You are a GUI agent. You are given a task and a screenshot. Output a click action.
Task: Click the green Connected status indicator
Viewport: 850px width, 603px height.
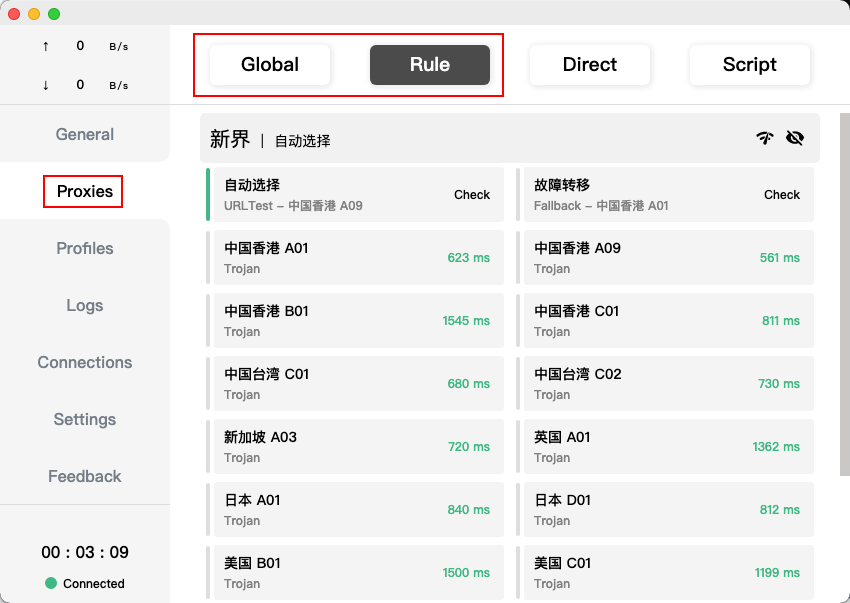(x=51, y=584)
